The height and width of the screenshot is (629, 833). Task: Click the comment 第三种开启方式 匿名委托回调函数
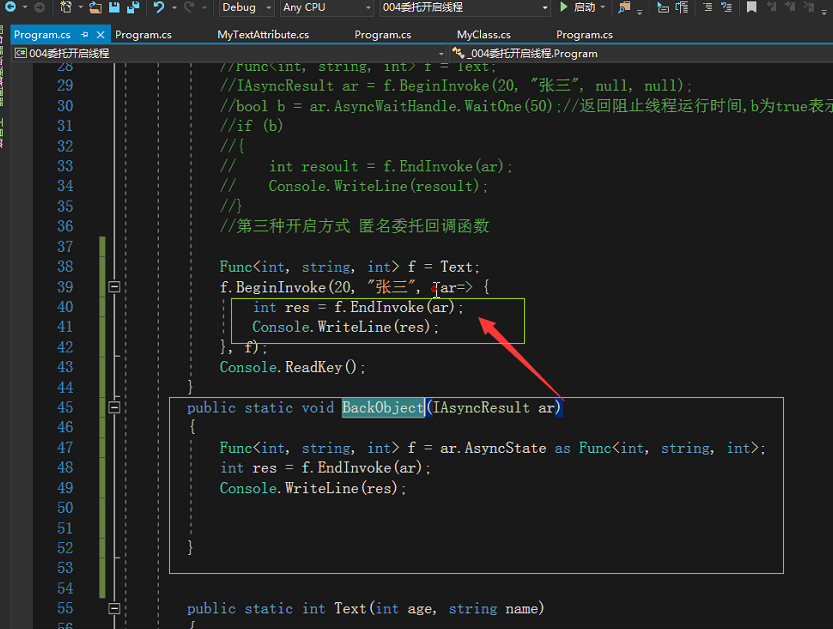(355, 226)
